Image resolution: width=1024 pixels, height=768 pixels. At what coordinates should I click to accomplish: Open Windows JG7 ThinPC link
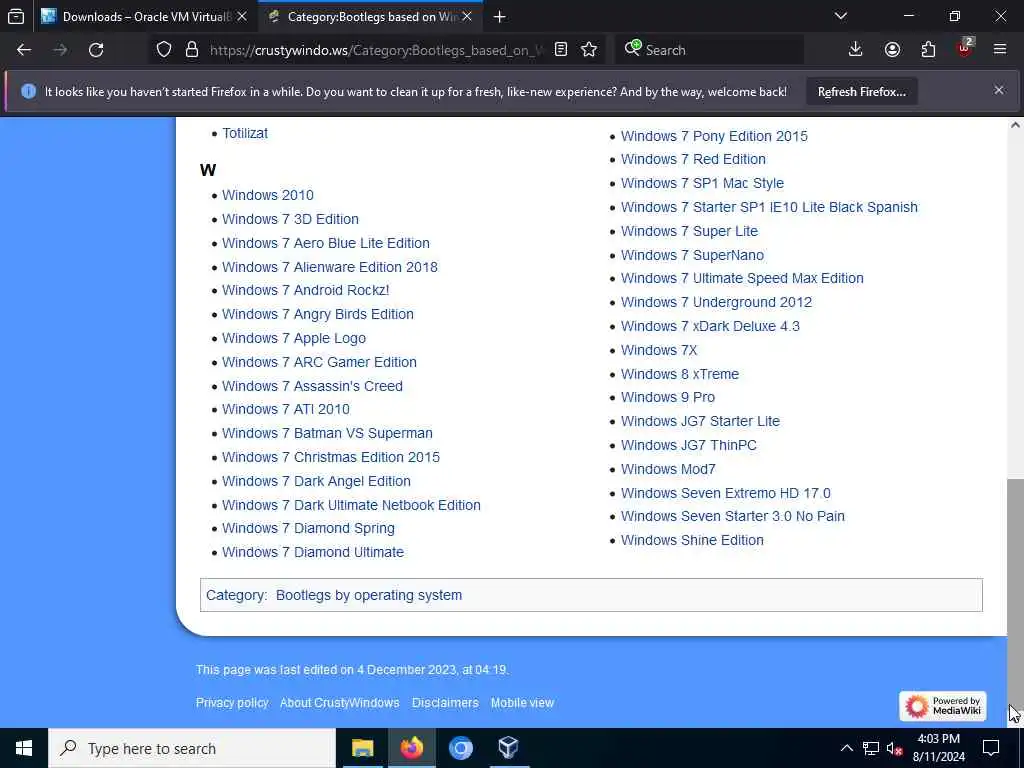tap(688, 445)
